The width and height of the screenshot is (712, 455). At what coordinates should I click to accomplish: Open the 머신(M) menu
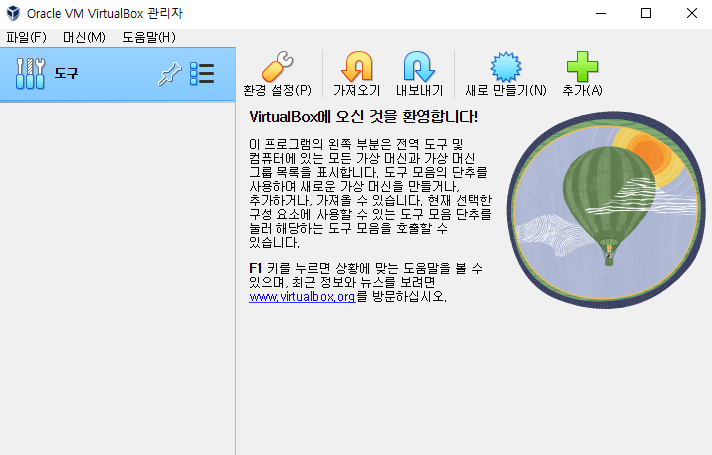click(x=84, y=37)
